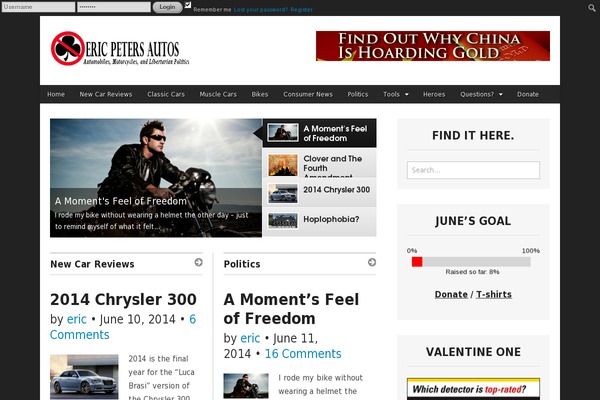Click the Username input field

click(x=38, y=7)
